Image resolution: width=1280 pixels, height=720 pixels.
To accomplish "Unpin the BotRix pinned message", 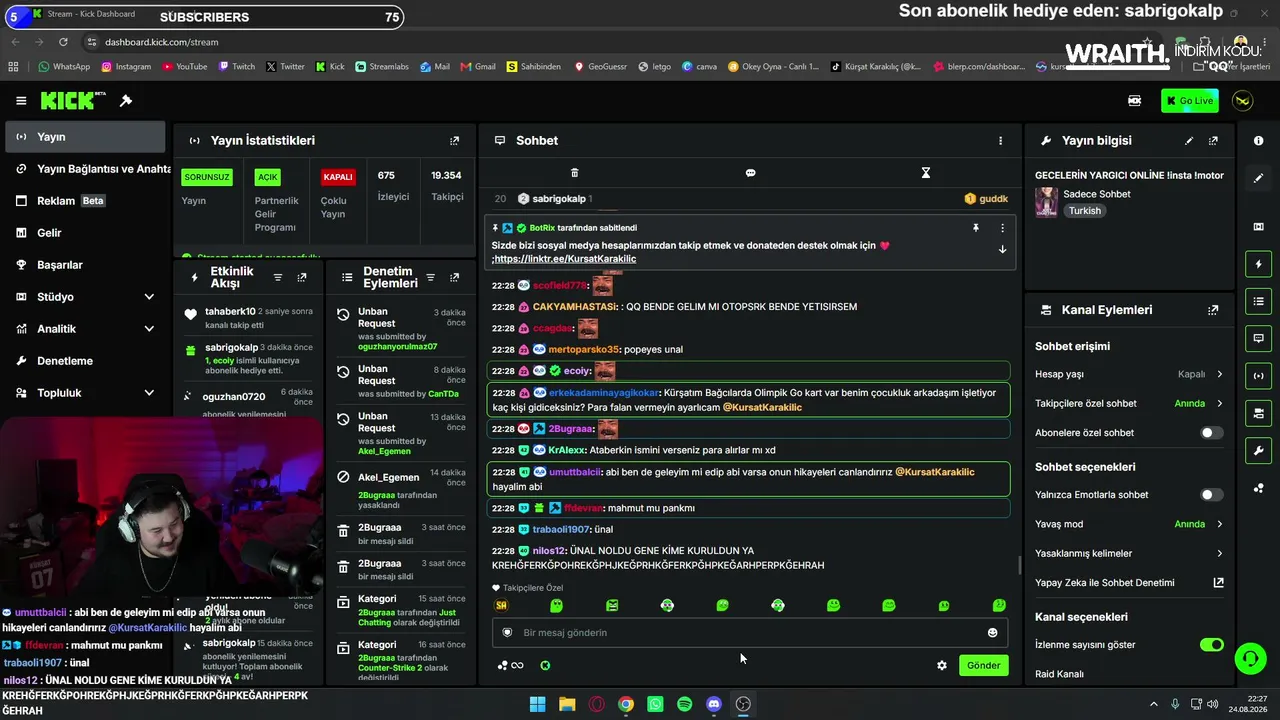I will click(x=976, y=228).
